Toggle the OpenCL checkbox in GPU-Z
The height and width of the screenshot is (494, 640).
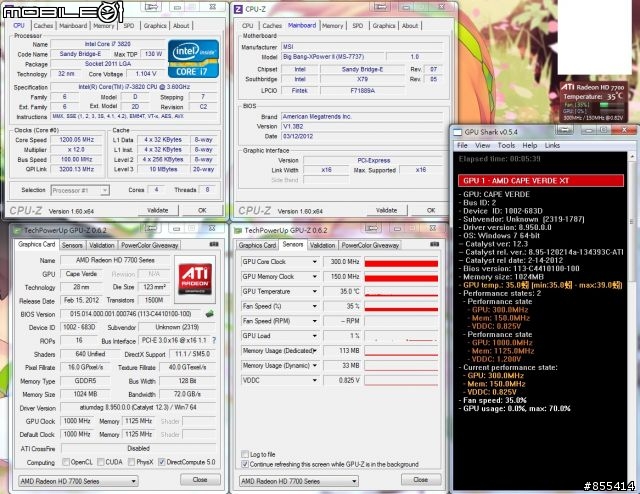tap(66, 462)
